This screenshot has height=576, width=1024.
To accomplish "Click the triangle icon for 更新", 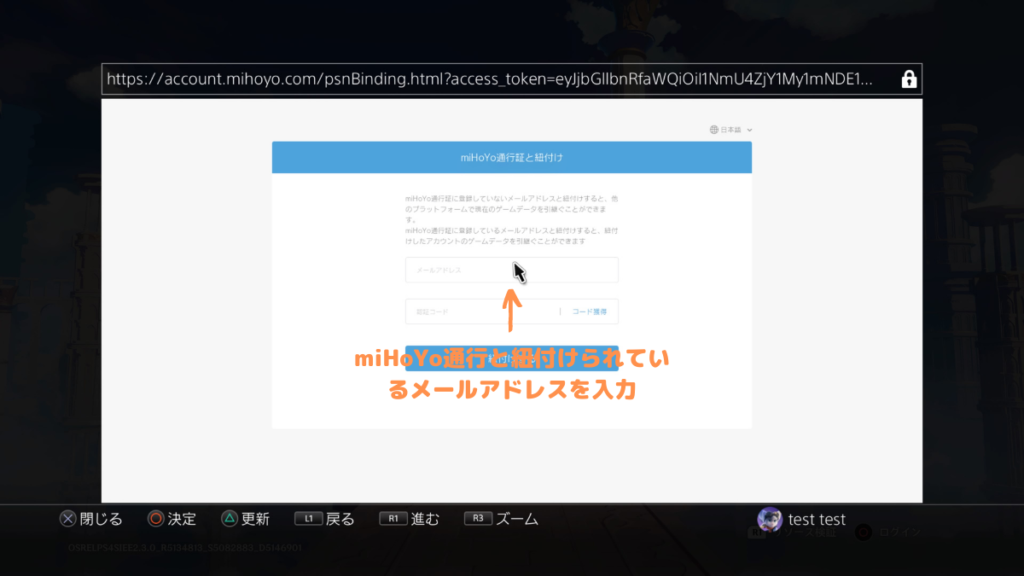I will [x=229, y=519].
